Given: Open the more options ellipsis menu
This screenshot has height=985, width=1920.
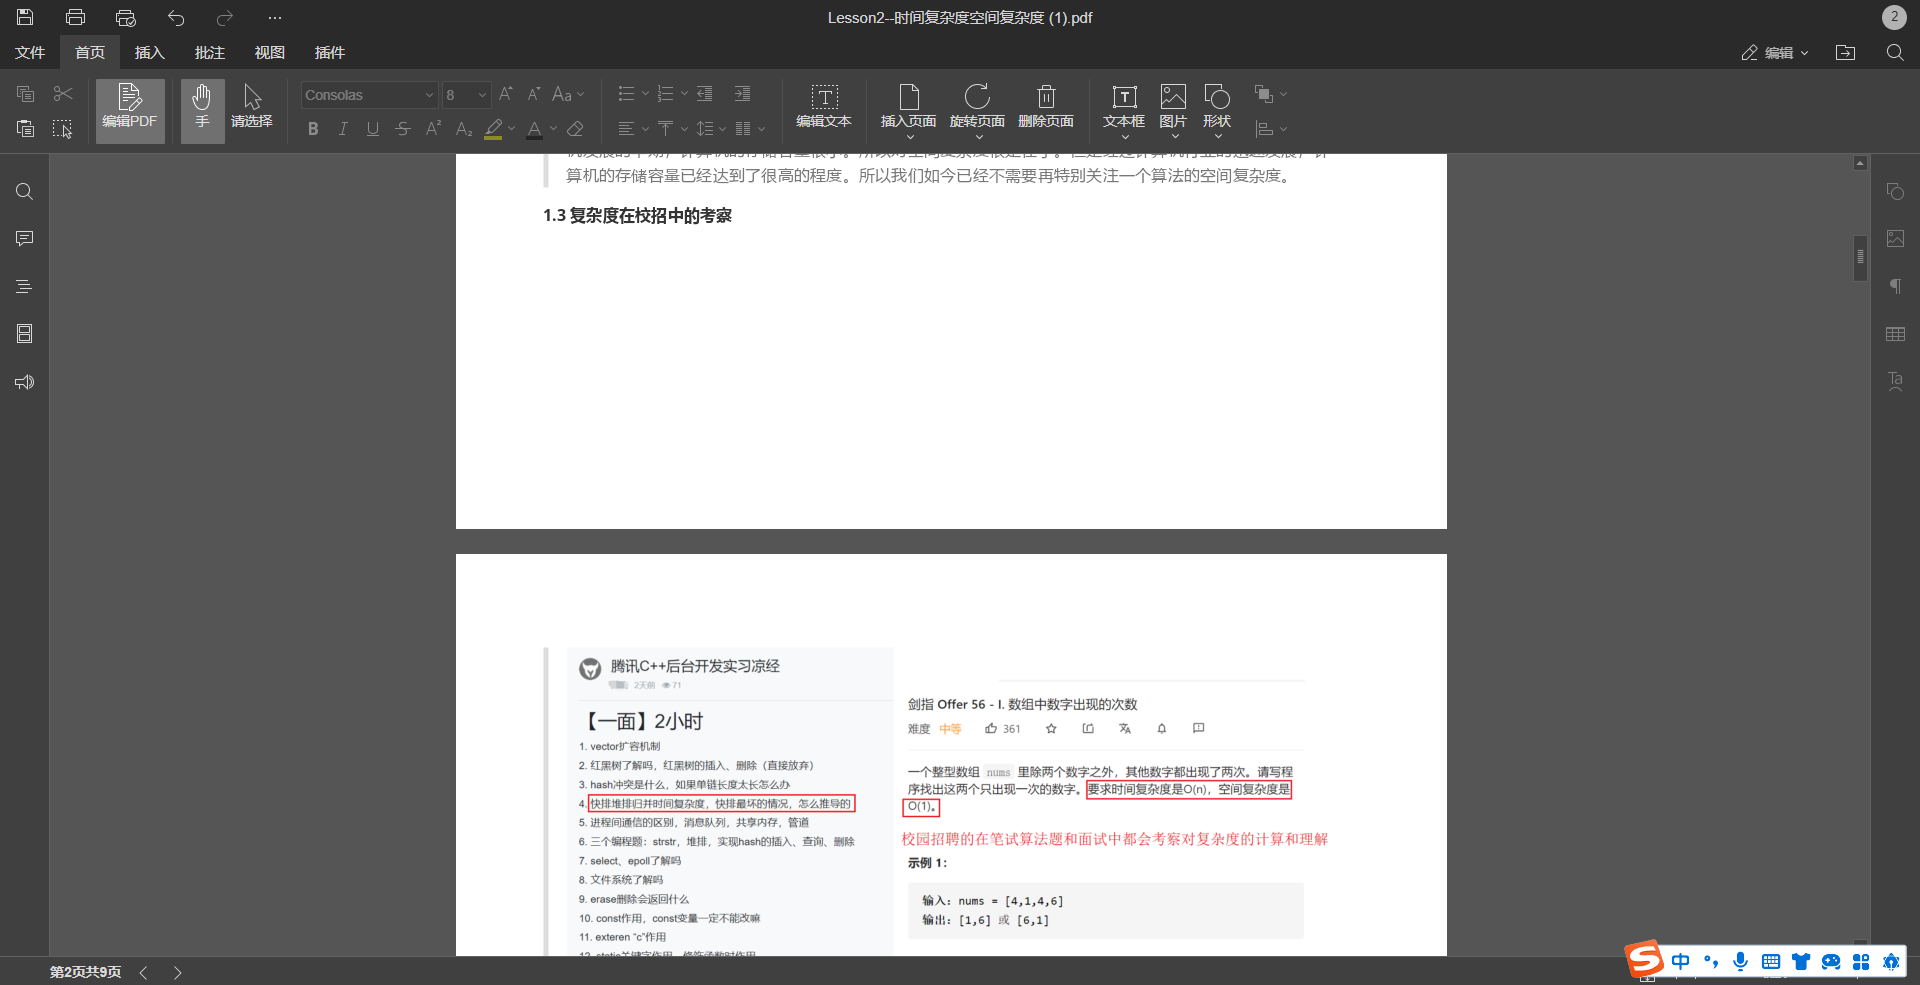Looking at the screenshot, I should 275,17.
